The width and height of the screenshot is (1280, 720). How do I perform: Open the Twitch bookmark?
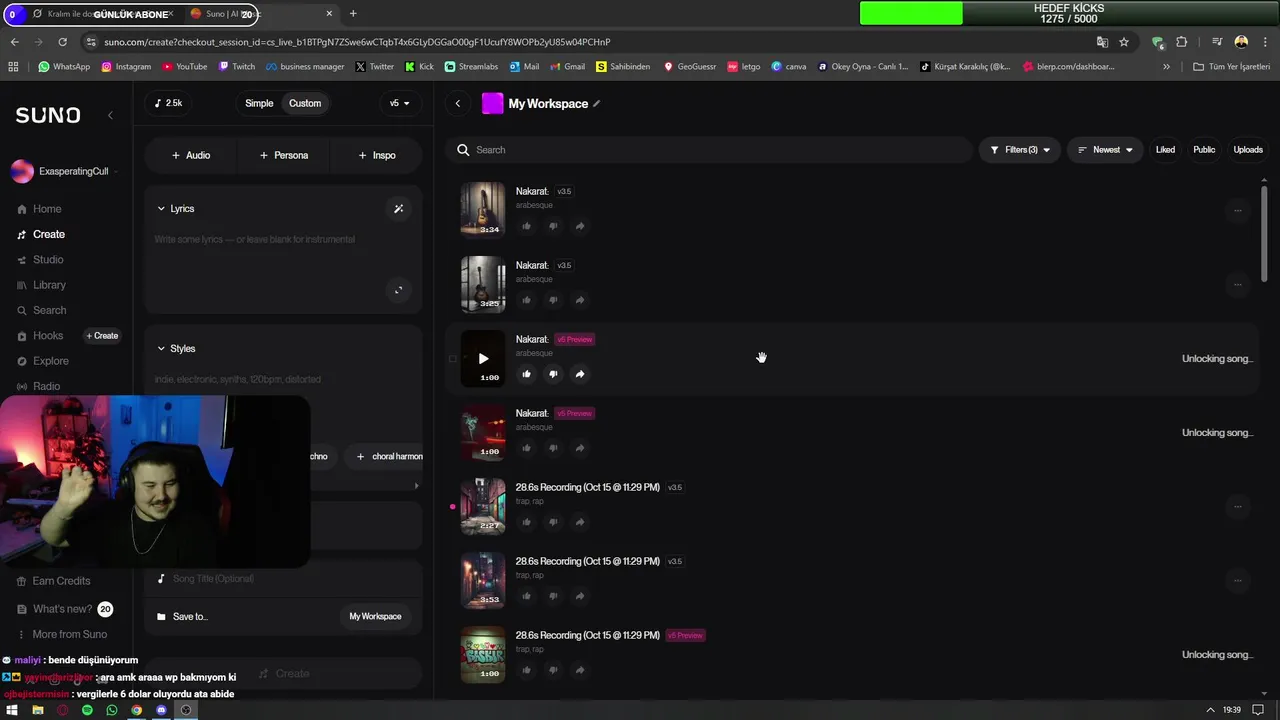pyautogui.click(x=236, y=67)
